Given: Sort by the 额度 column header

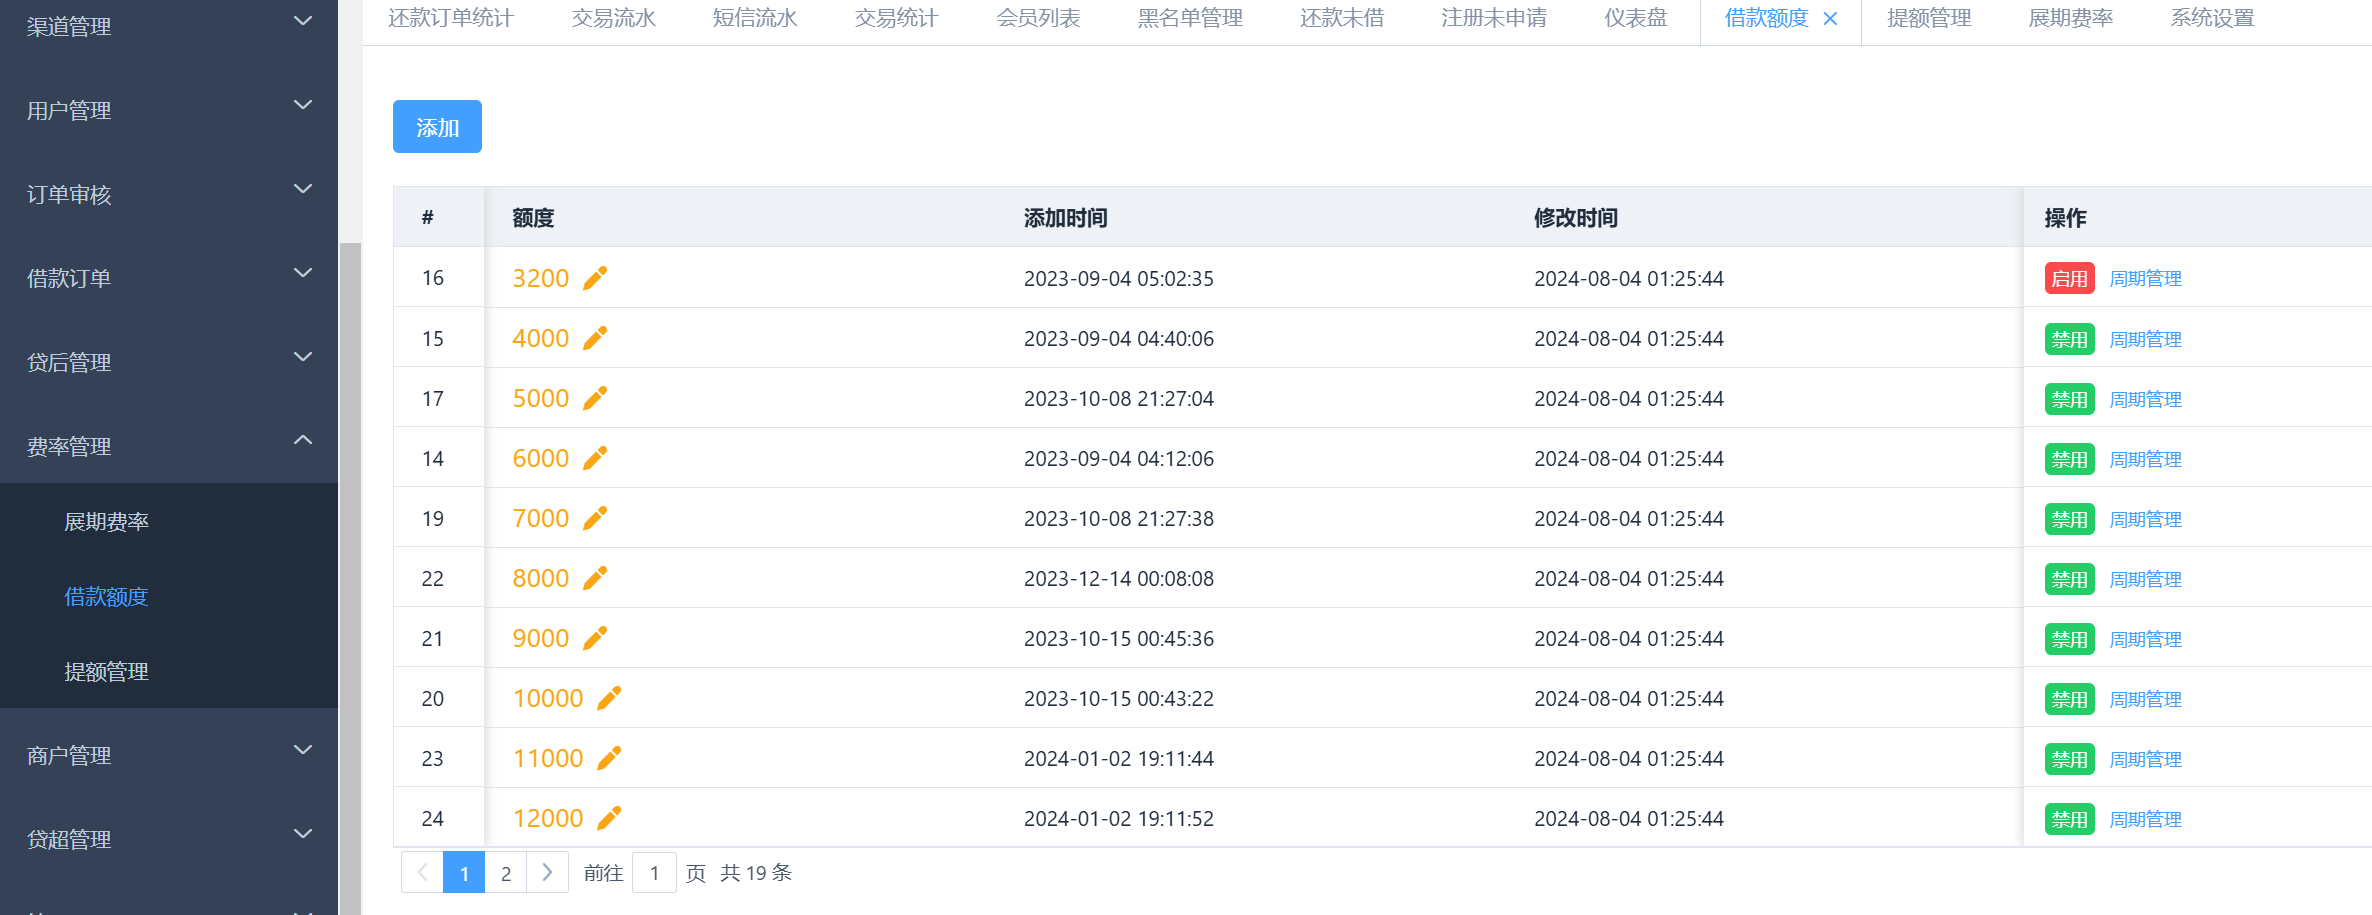Looking at the screenshot, I should point(533,218).
